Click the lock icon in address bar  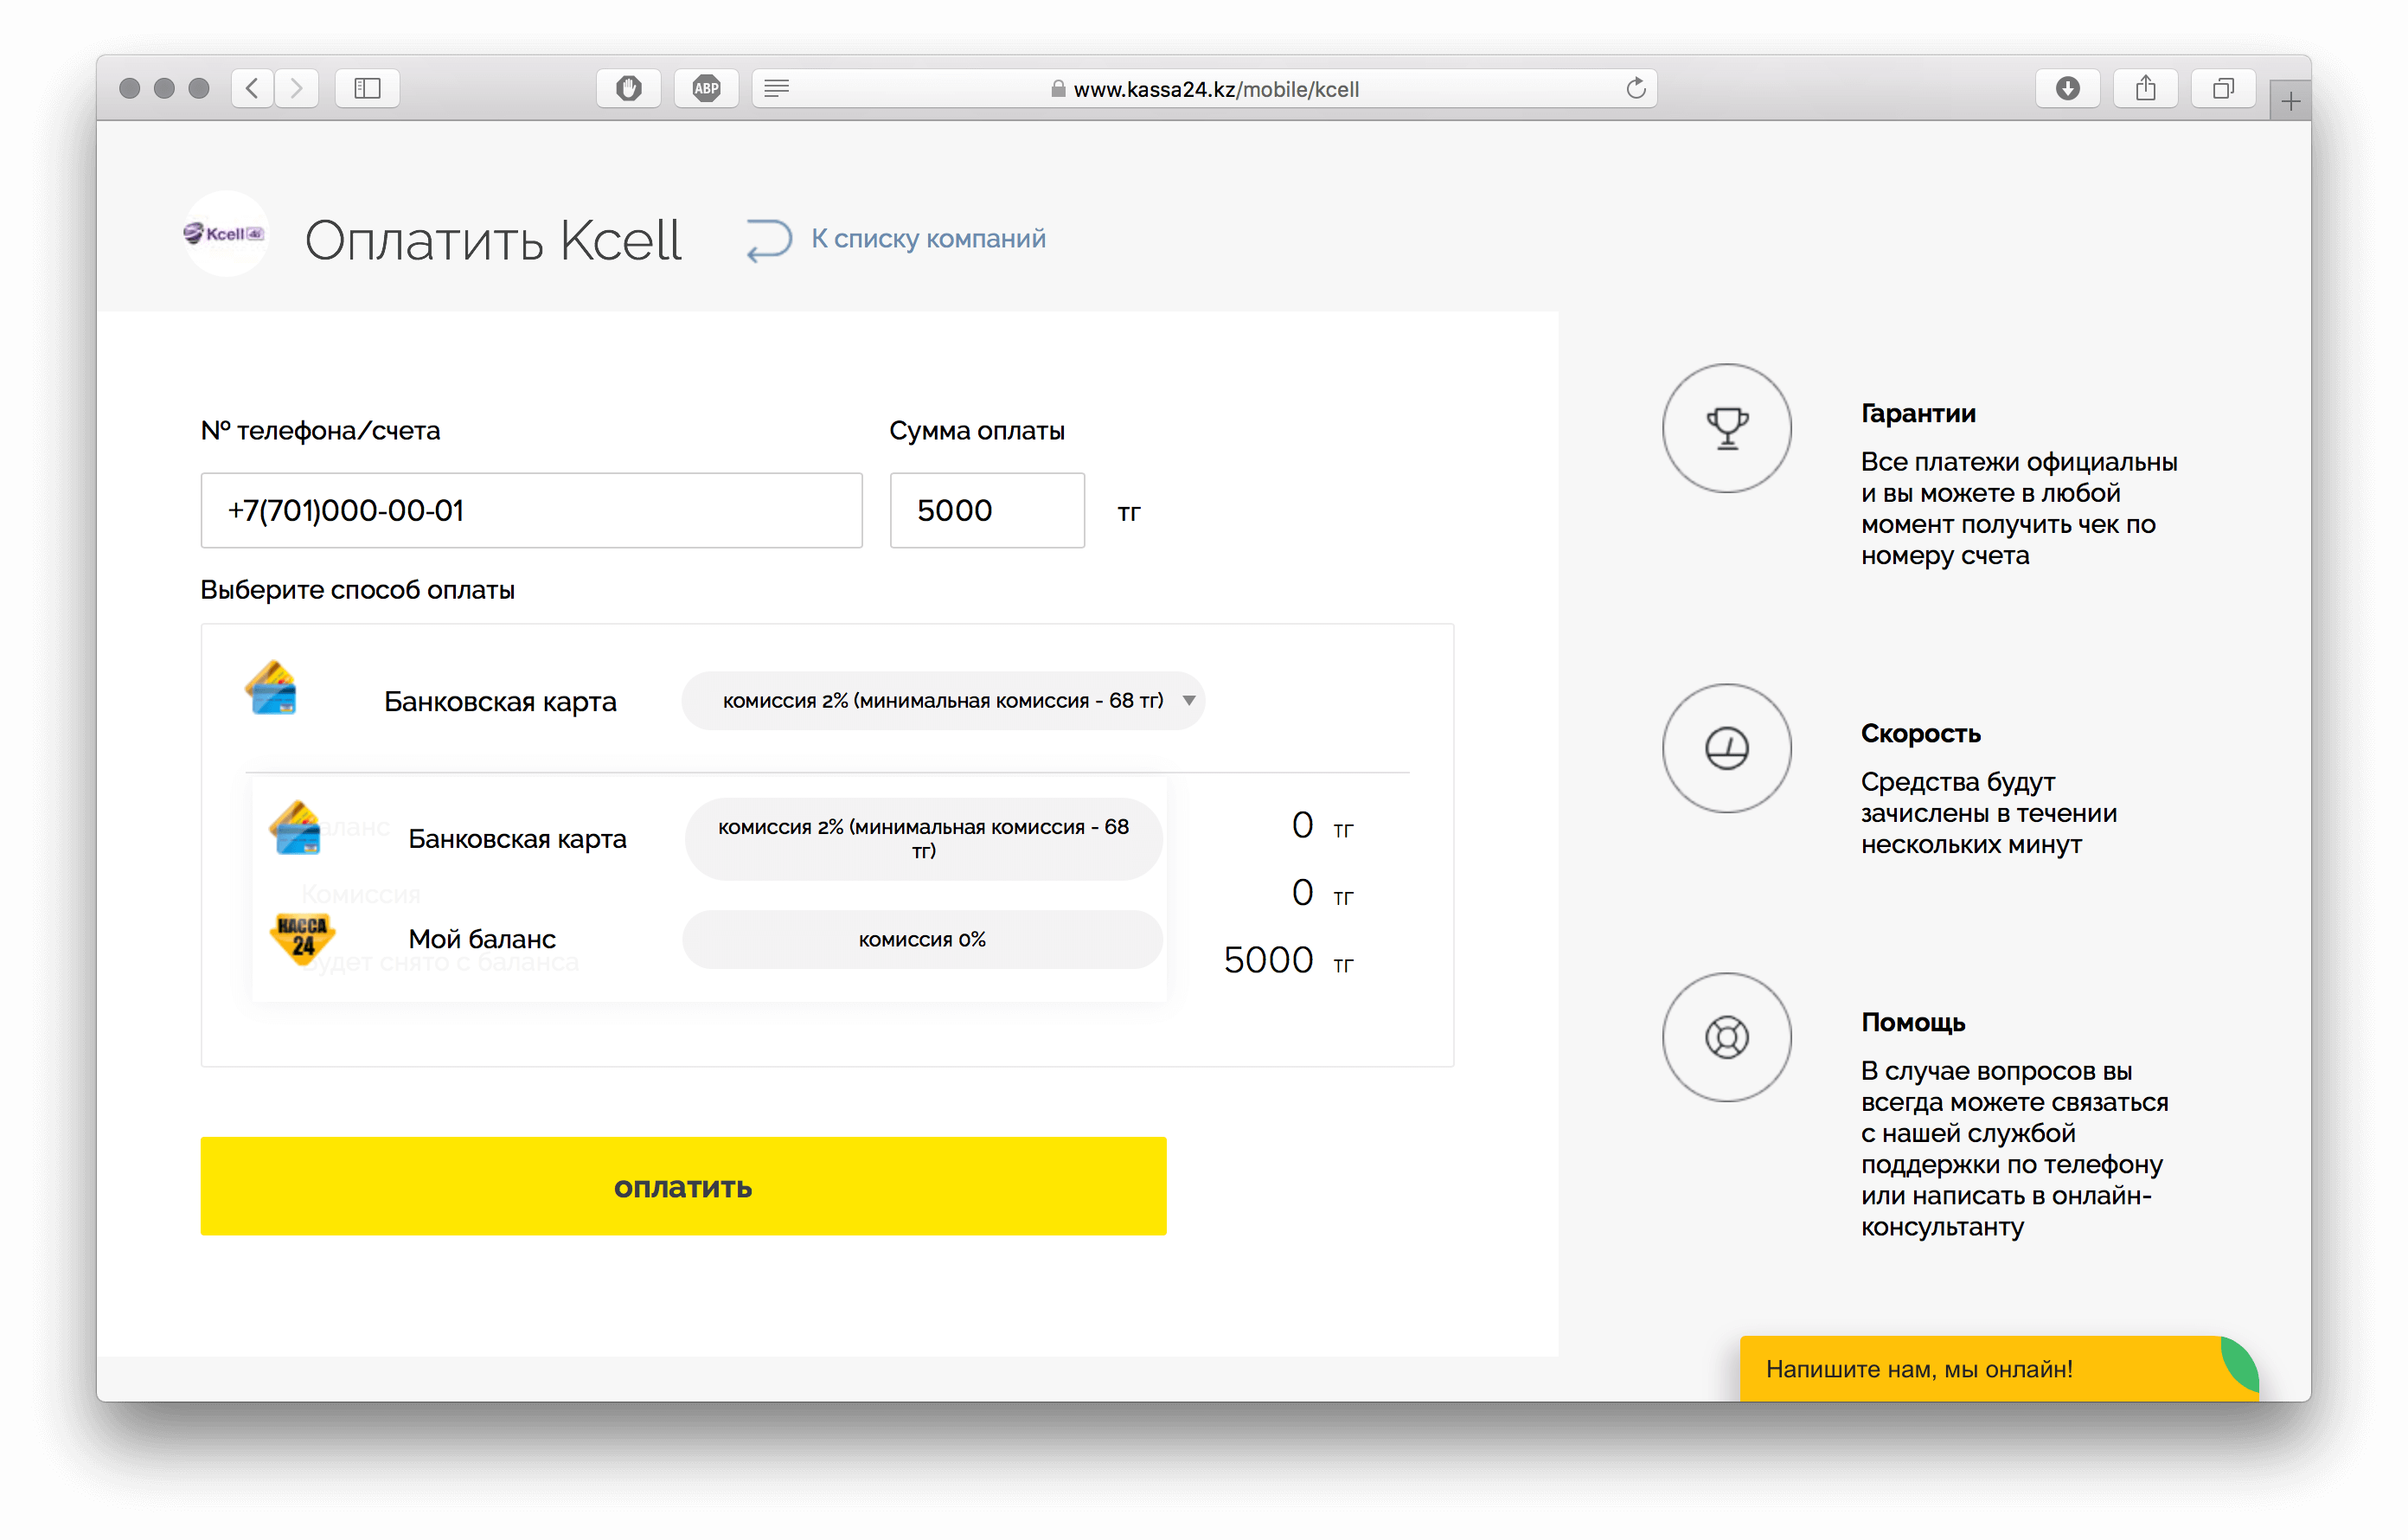pyautogui.click(x=1058, y=89)
